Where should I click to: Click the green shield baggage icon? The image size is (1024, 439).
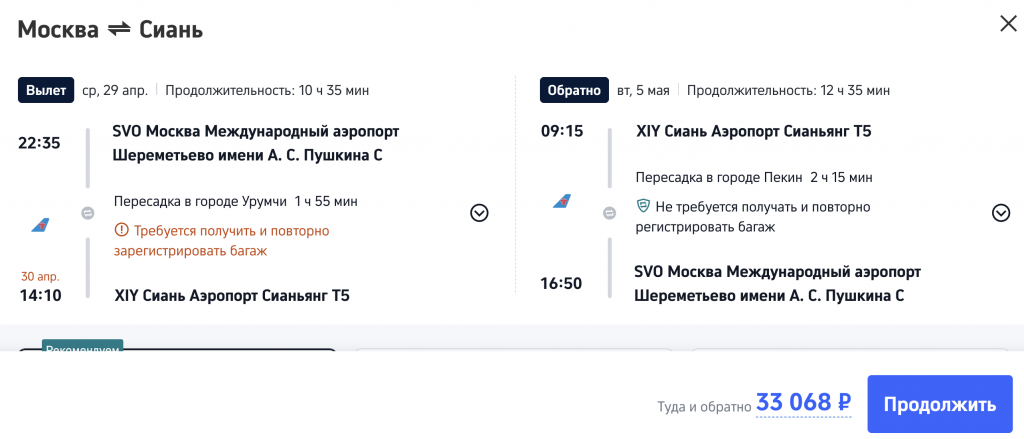(x=644, y=207)
